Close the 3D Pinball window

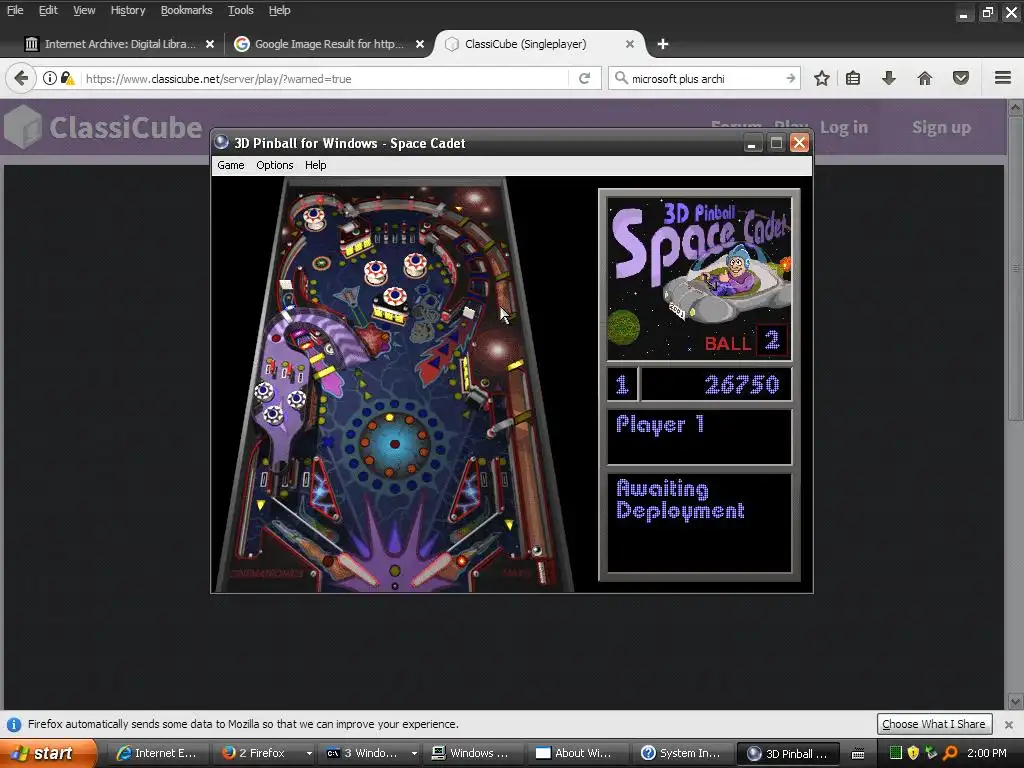click(799, 143)
